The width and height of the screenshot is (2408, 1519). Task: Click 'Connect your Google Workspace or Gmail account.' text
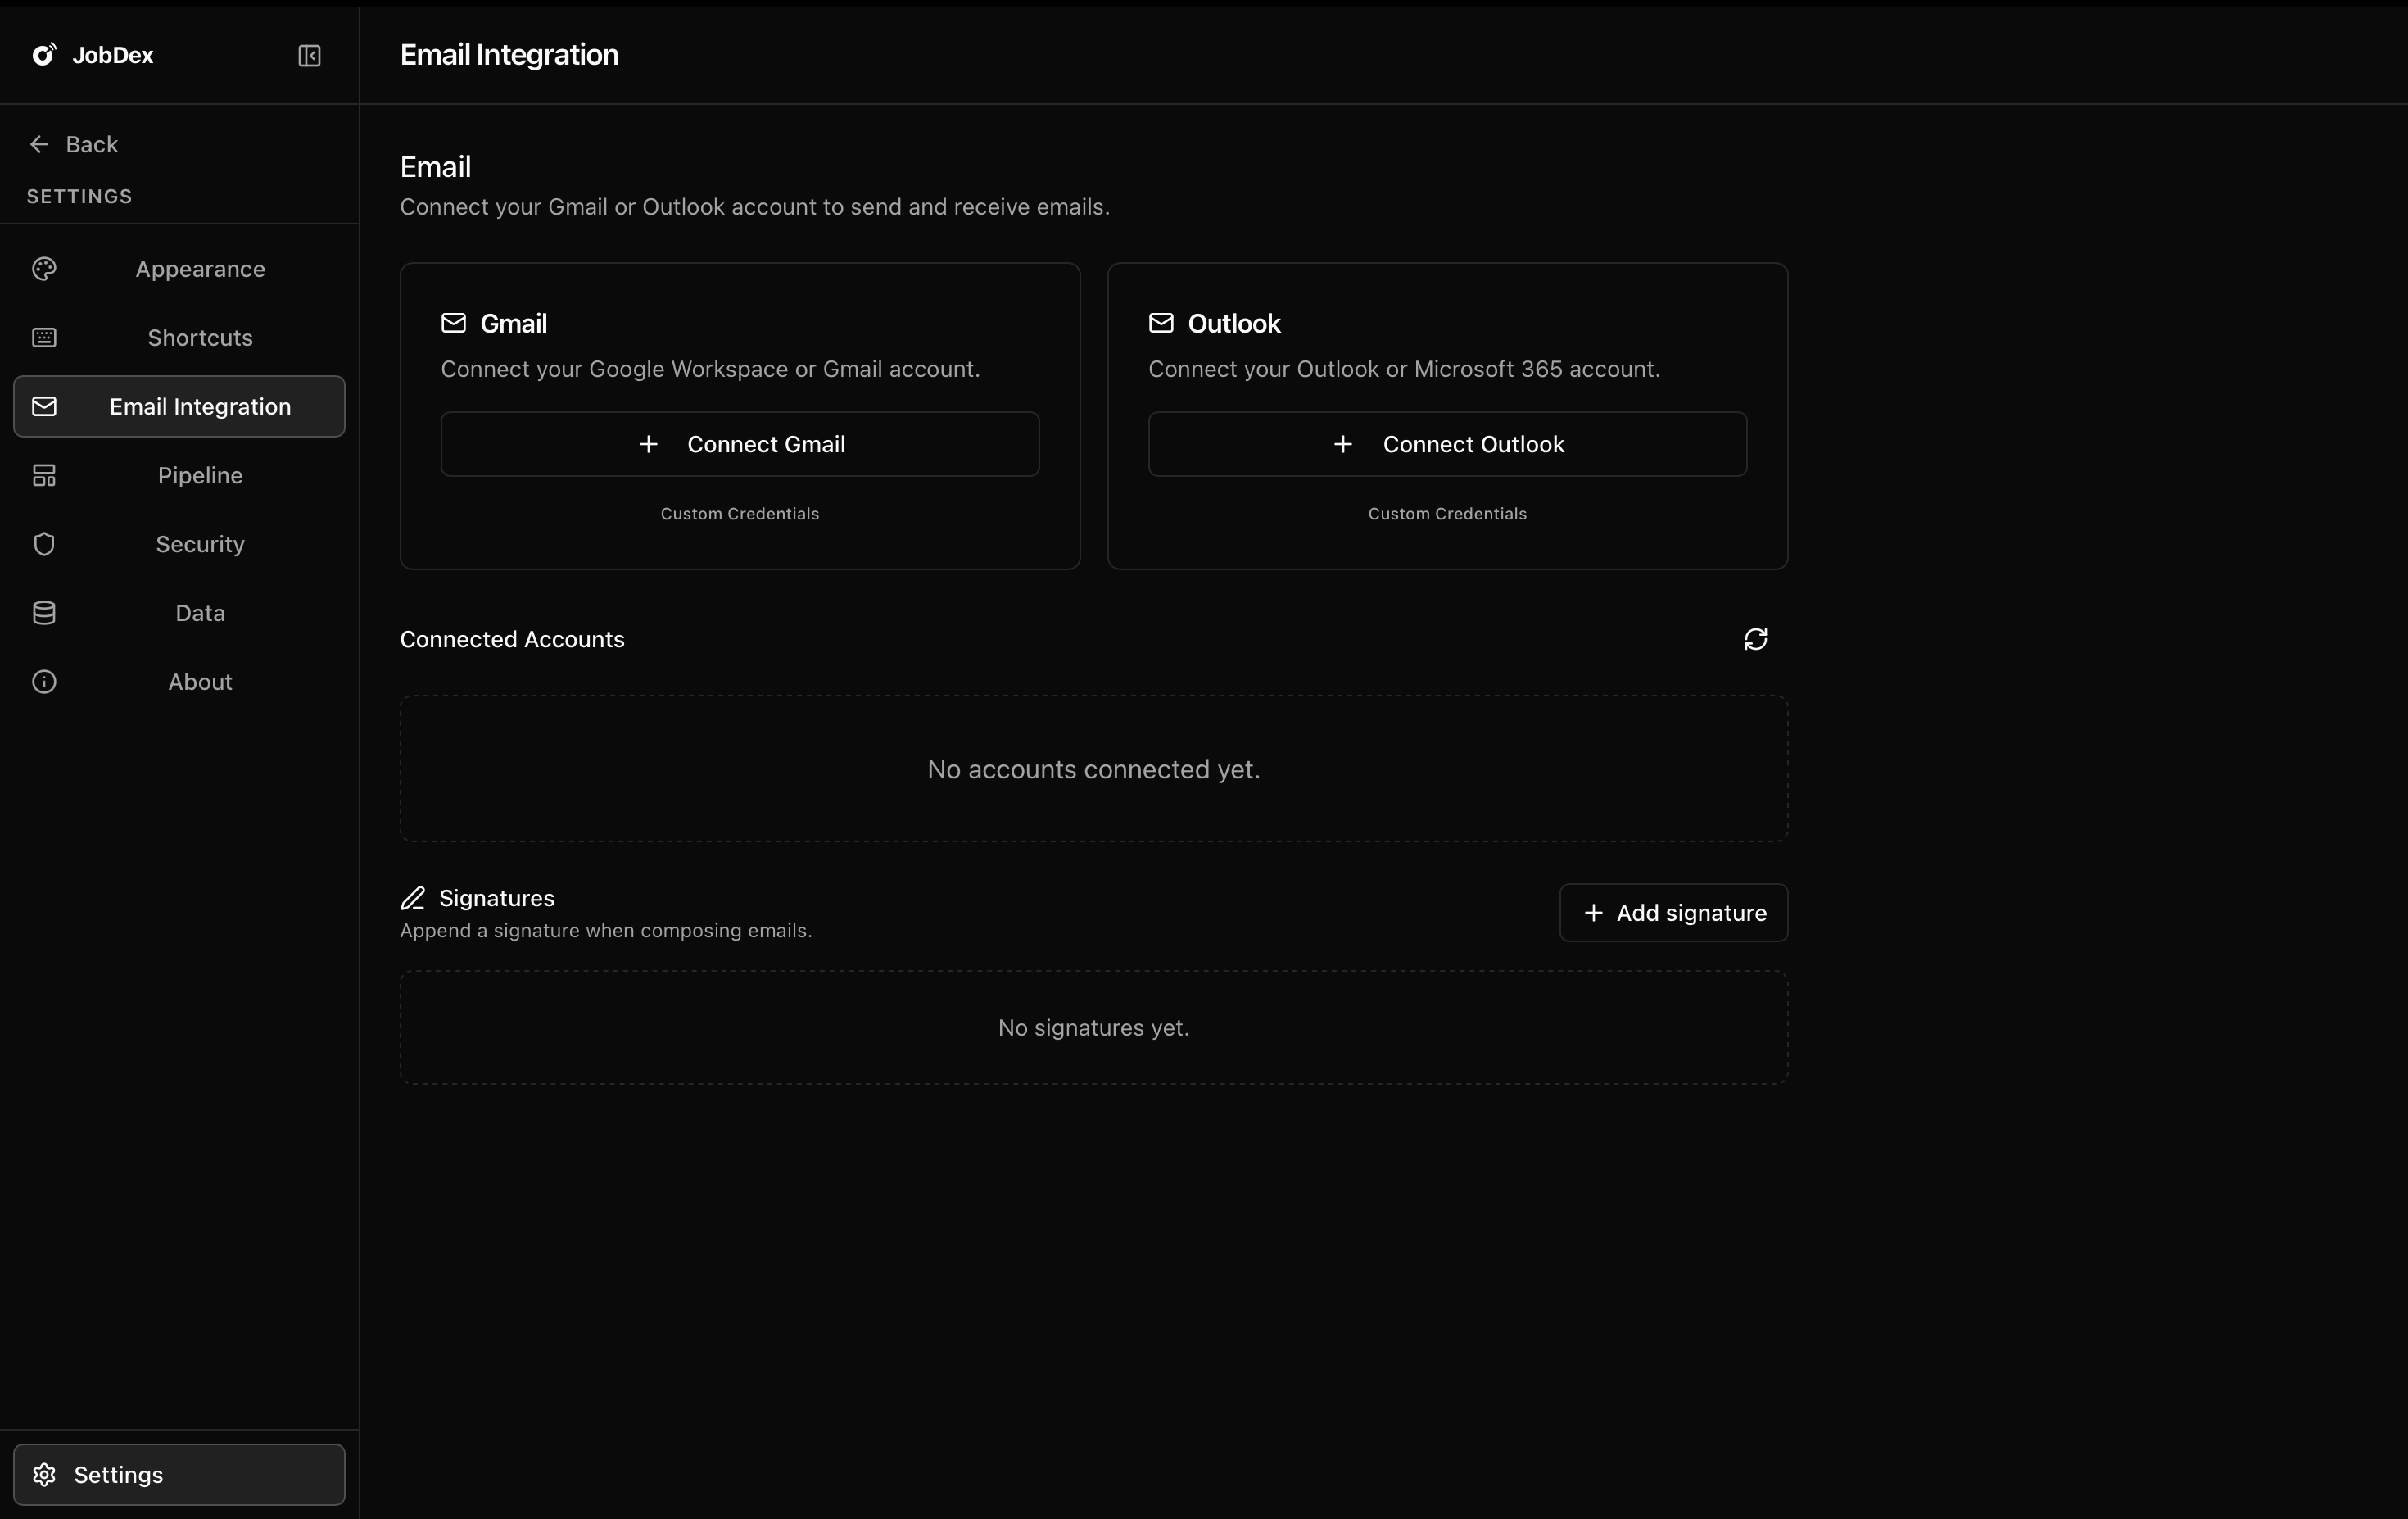[710, 369]
